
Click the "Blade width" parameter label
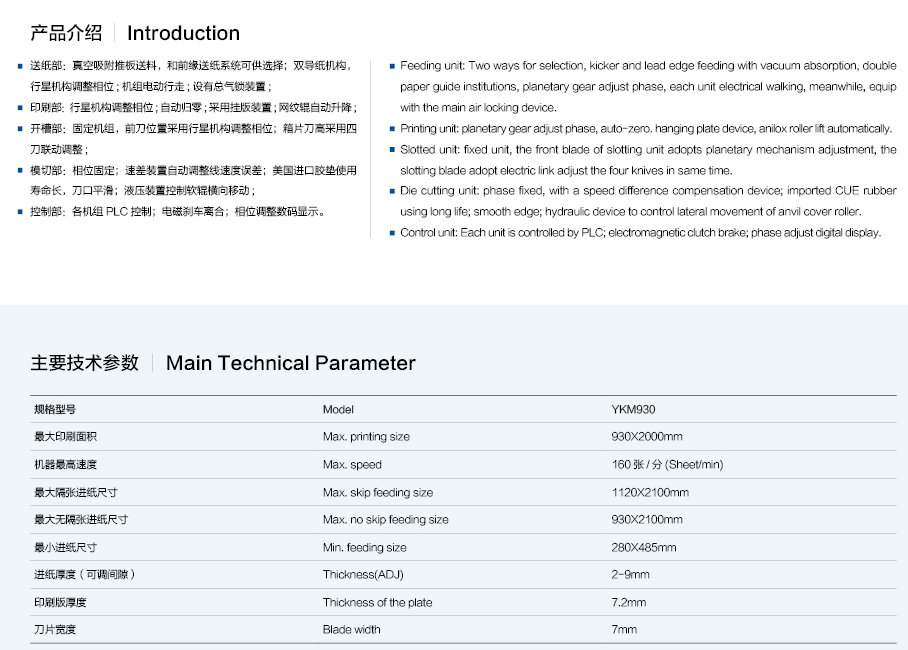351,630
